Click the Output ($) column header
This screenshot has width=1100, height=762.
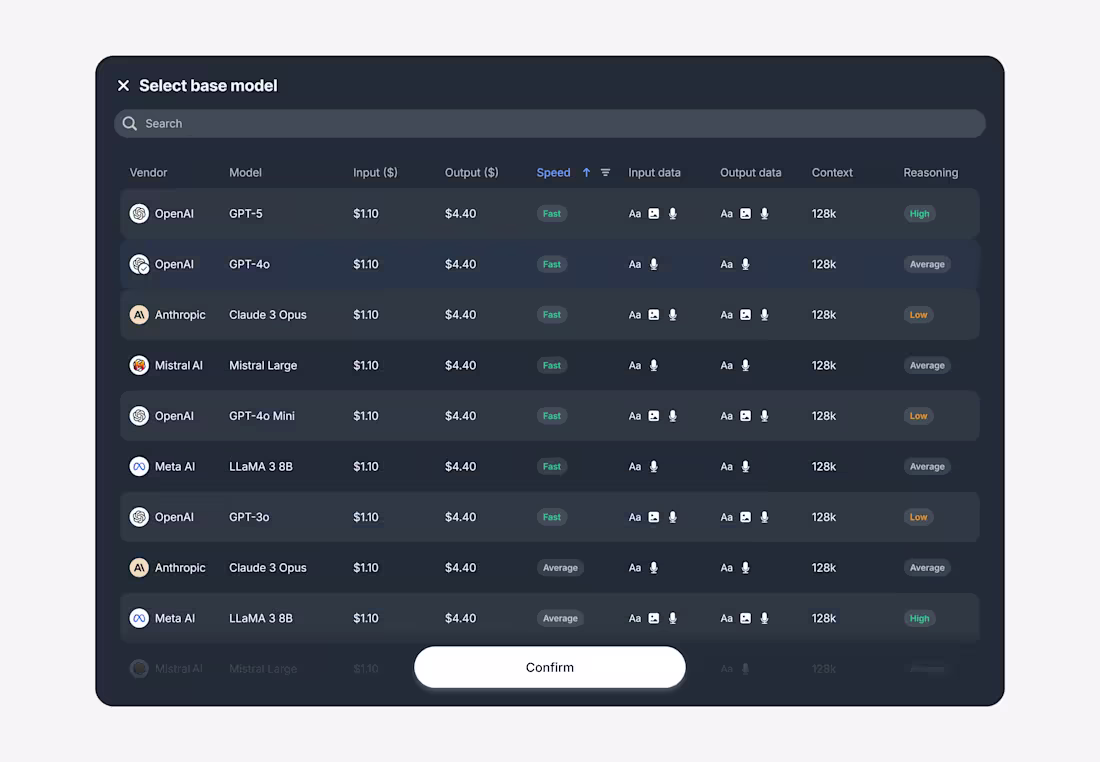point(471,173)
